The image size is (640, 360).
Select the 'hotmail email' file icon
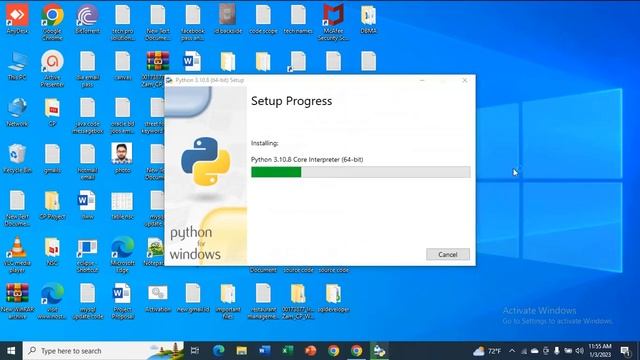point(87,162)
